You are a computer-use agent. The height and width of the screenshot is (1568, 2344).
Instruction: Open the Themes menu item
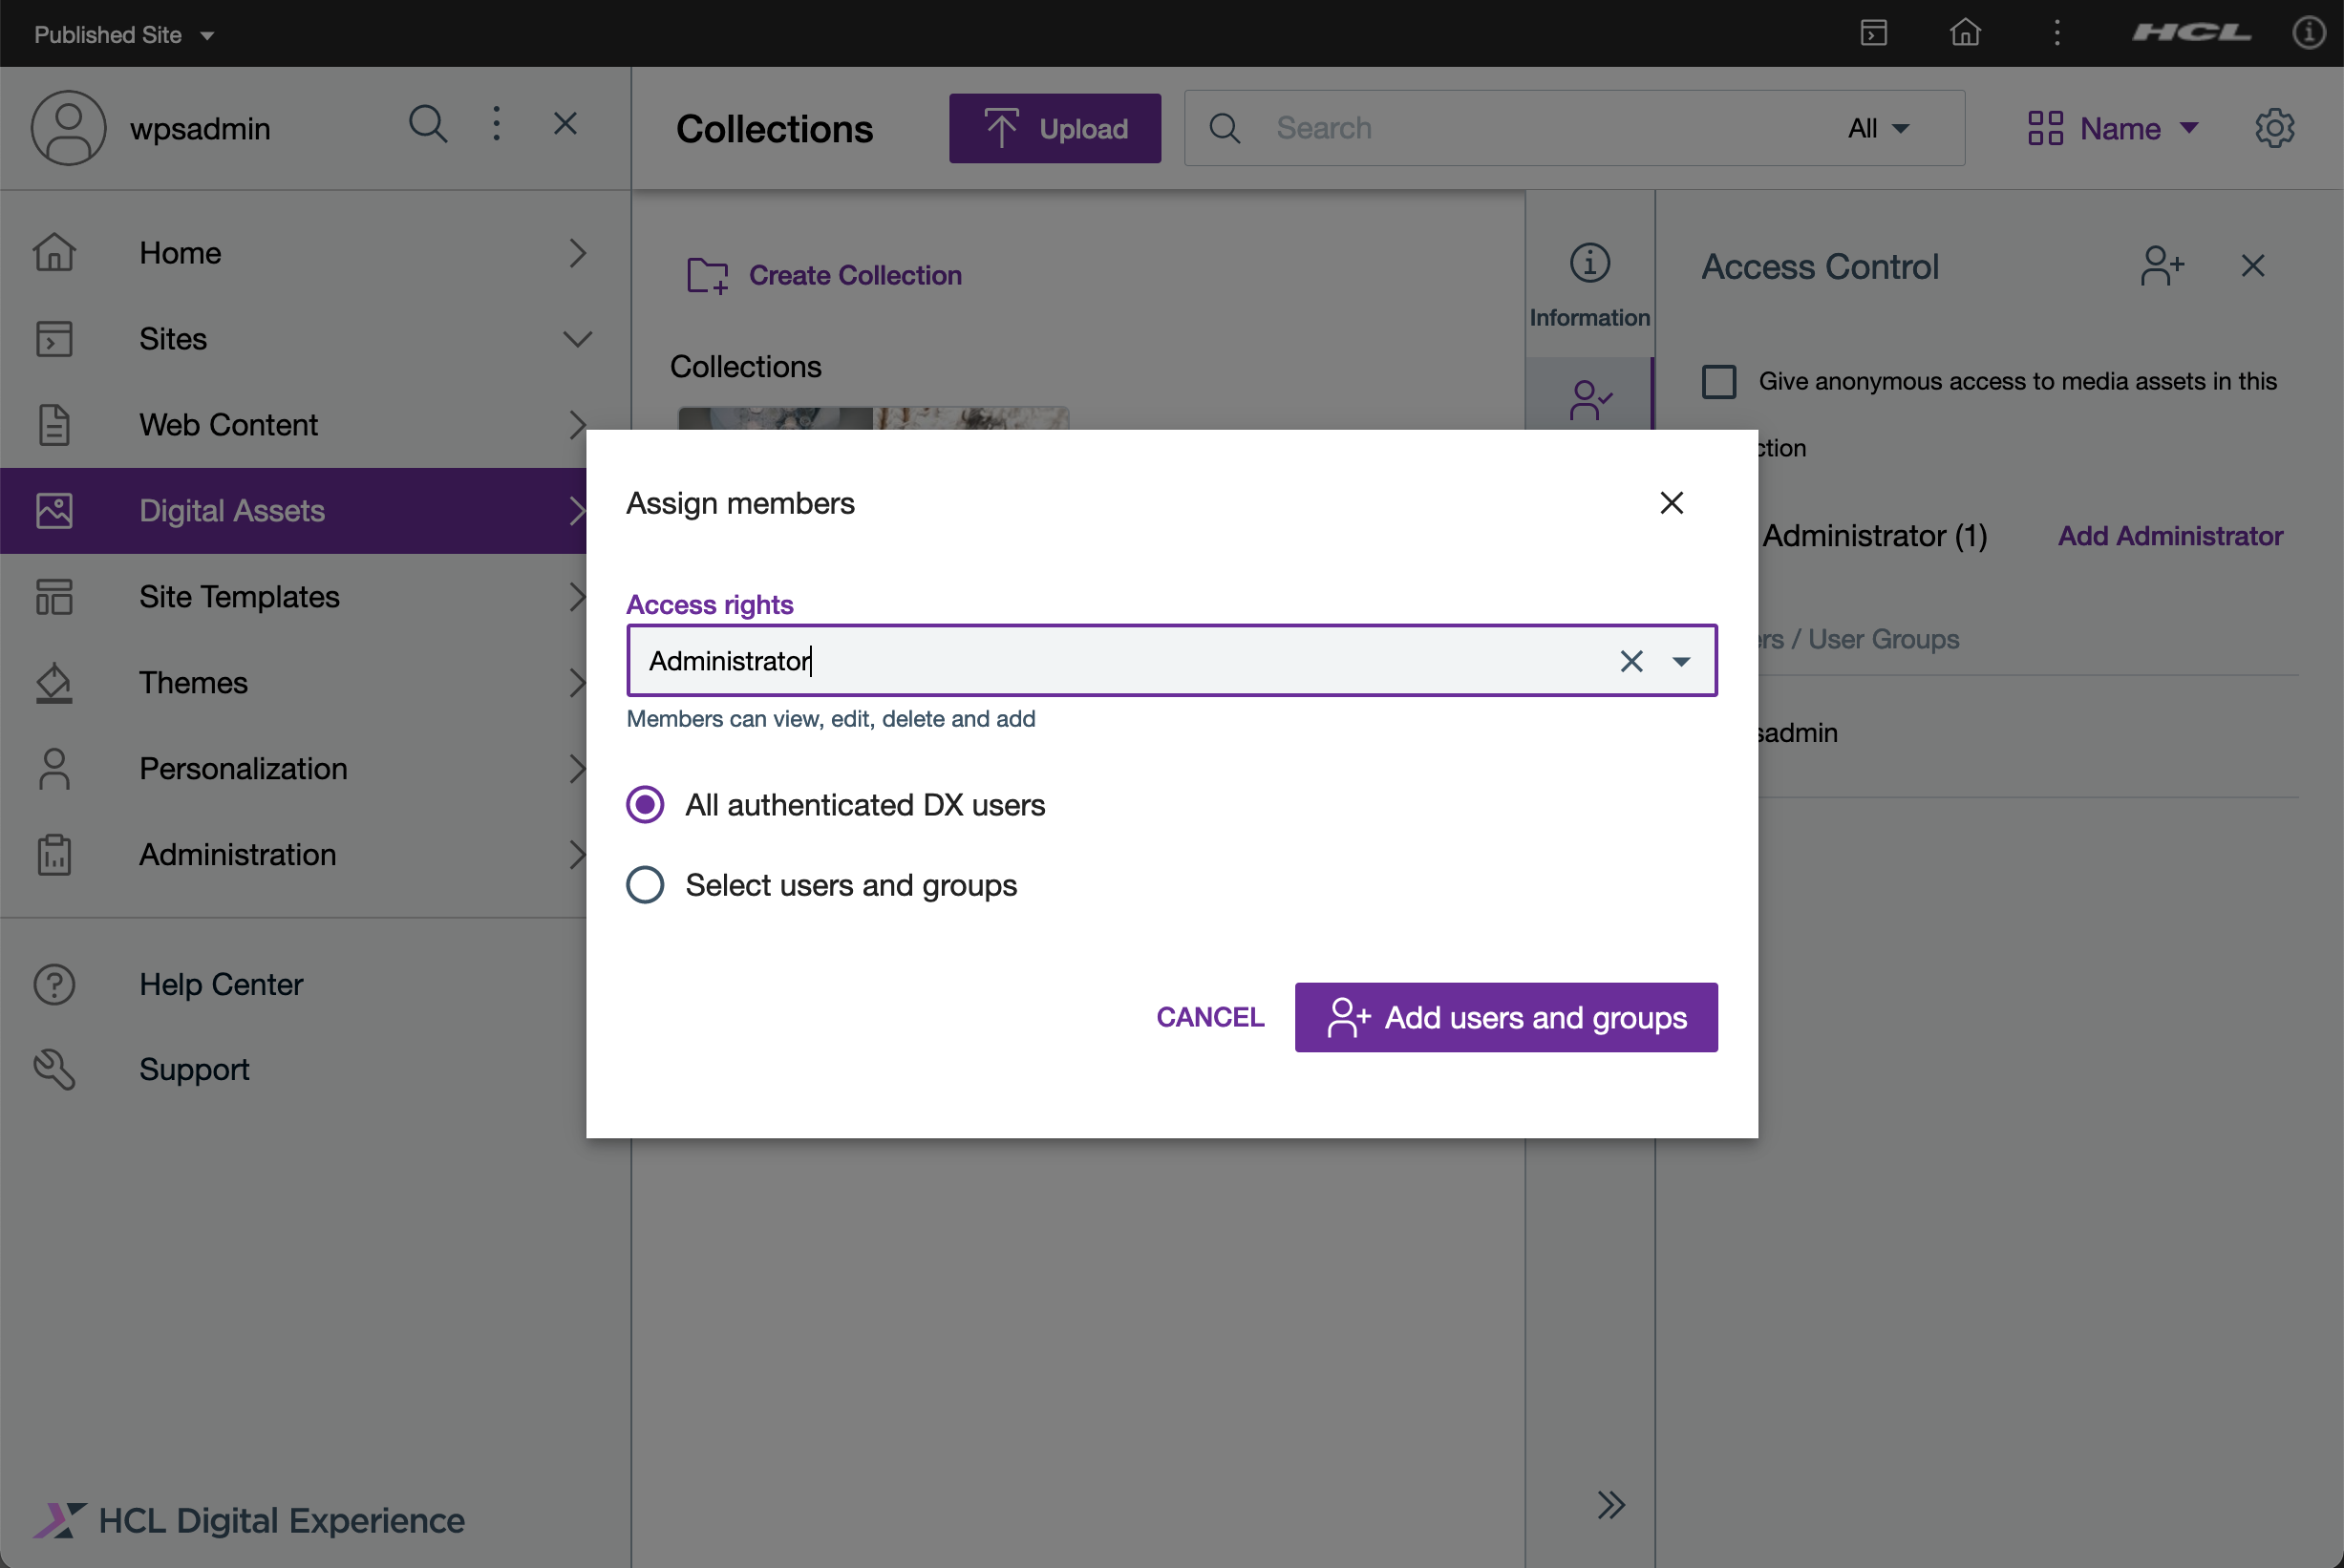(x=193, y=683)
